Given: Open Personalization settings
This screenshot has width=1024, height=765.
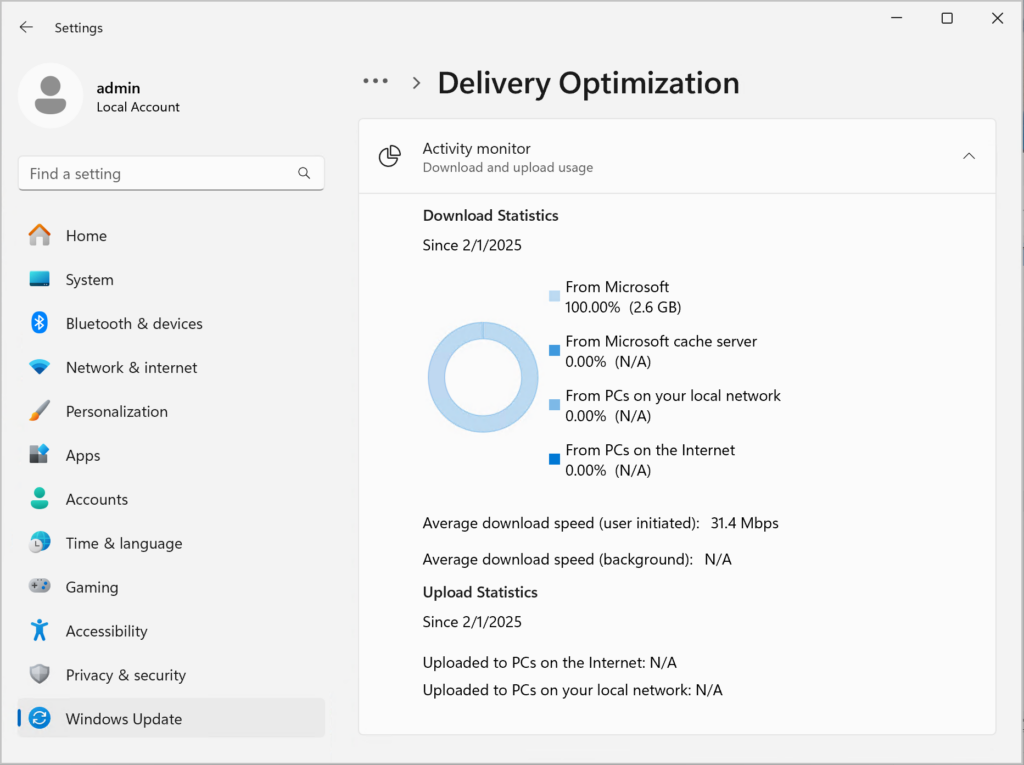Looking at the screenshot, I should point(171,411).
